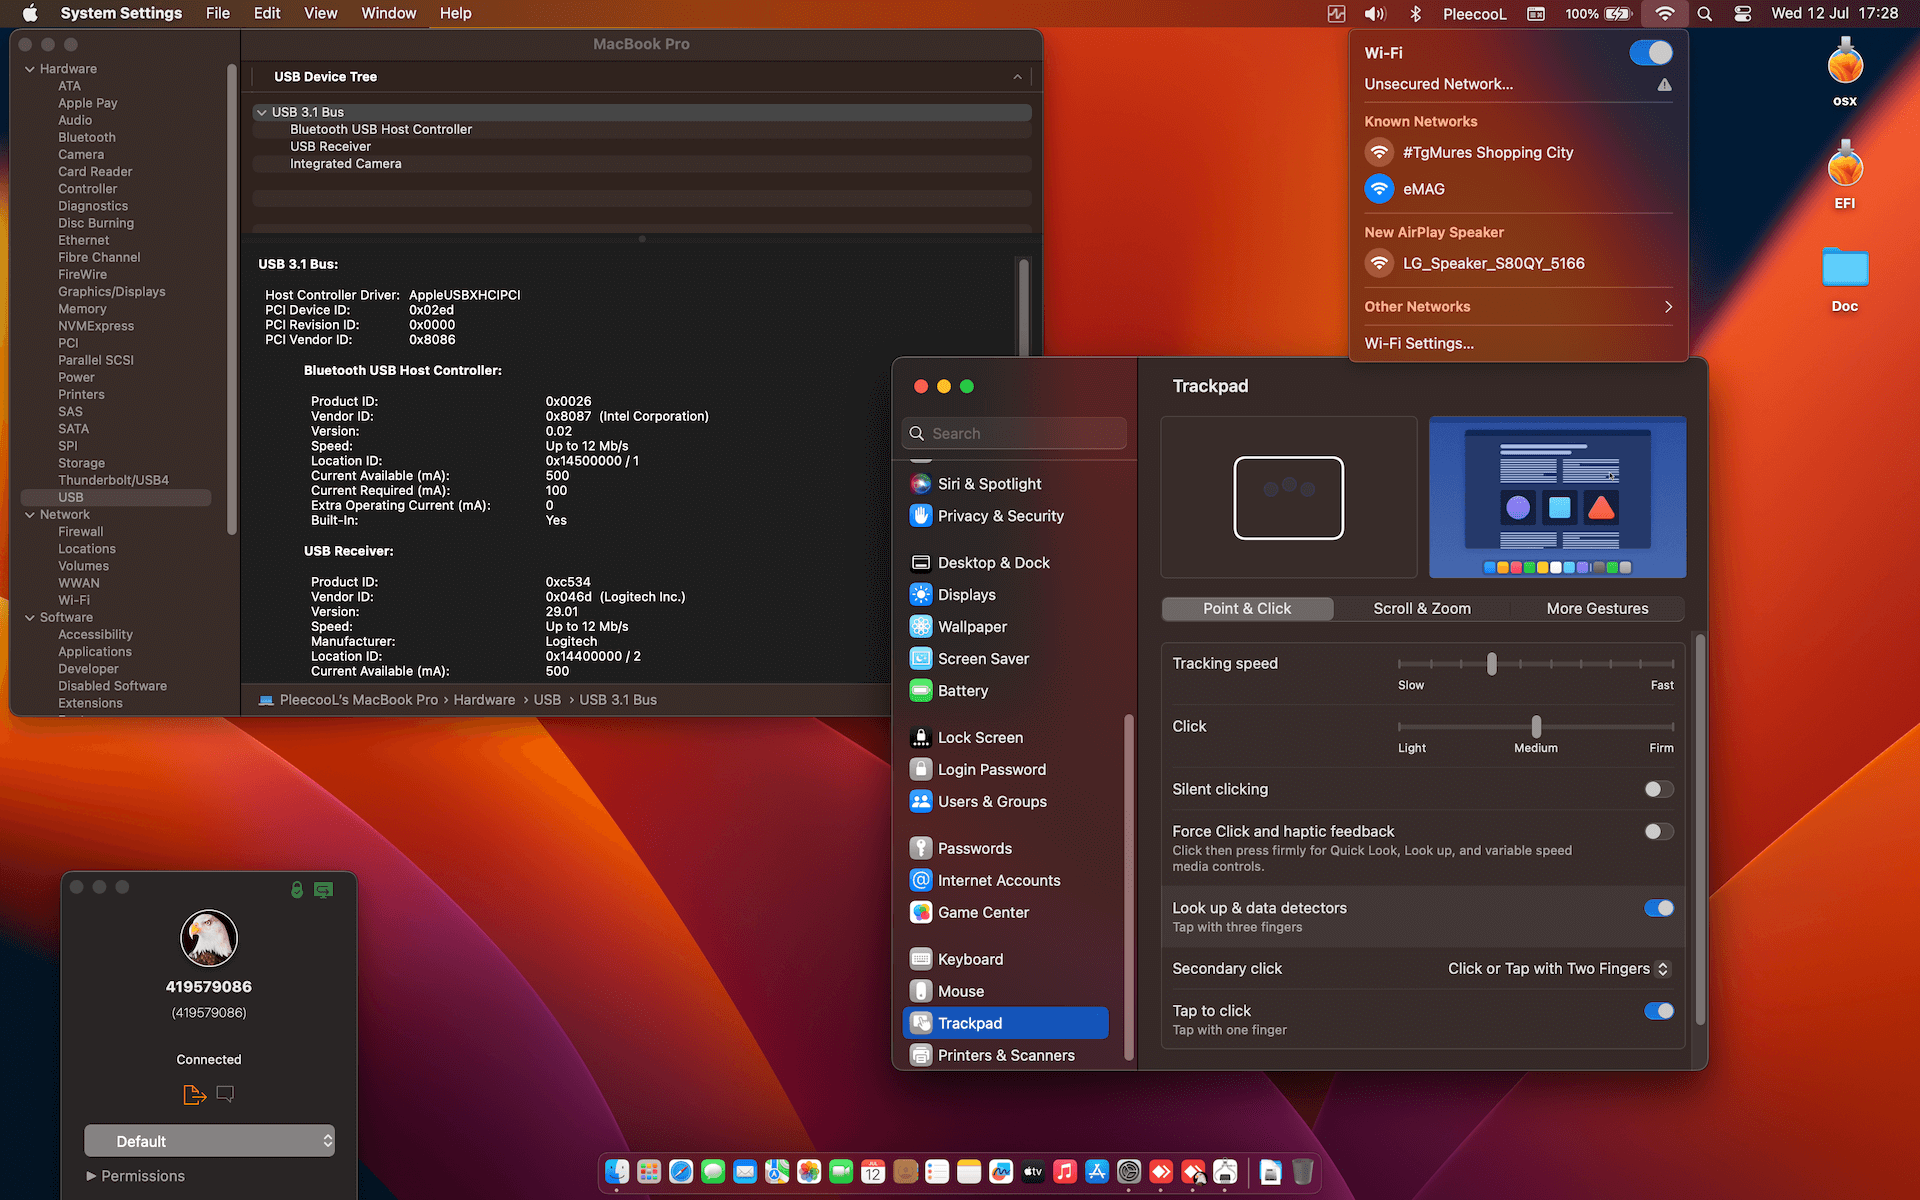Open Control Center from menu bar
This screenshot has width=1920, height=1200.
click(x=1743, y=14)
